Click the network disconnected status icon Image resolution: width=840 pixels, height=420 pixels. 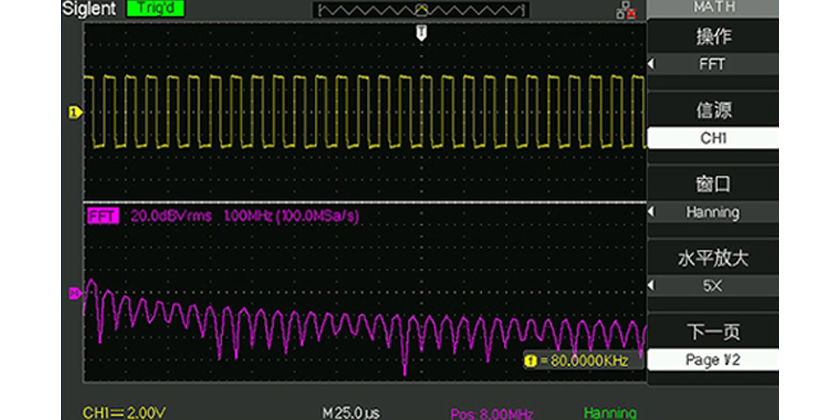click(x=625, y=10)
